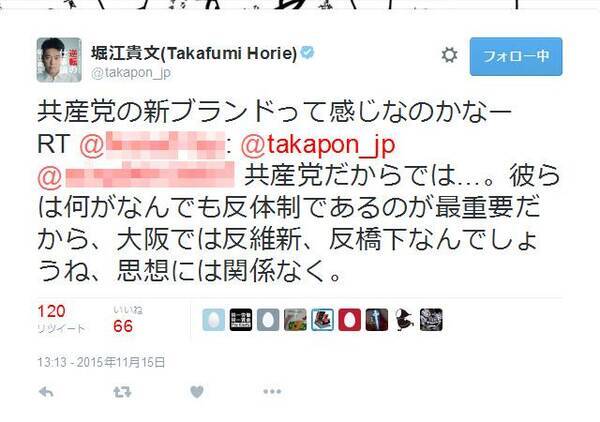View the 66 いいね likes count
The image size is (600, 422).
pos(123,326)
